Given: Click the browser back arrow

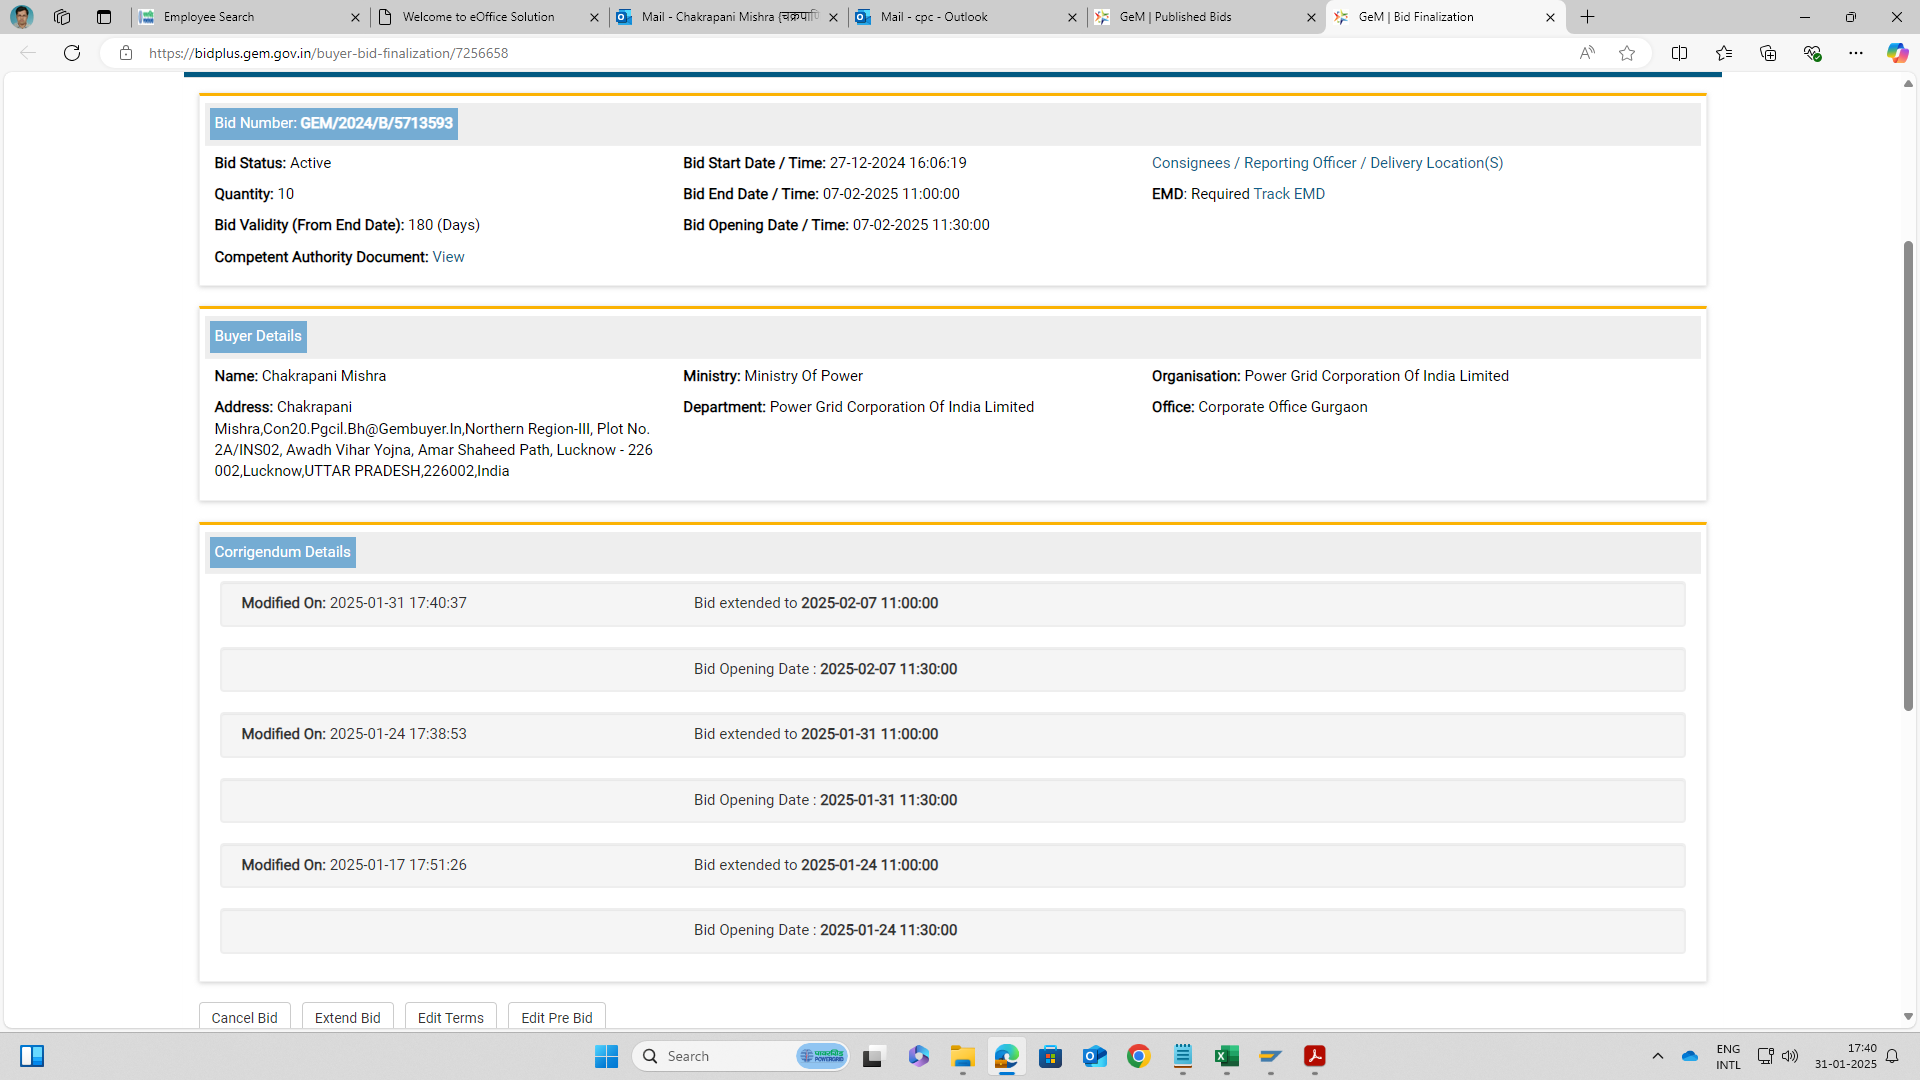Looking at the screenshot, I should coord(28,53).
